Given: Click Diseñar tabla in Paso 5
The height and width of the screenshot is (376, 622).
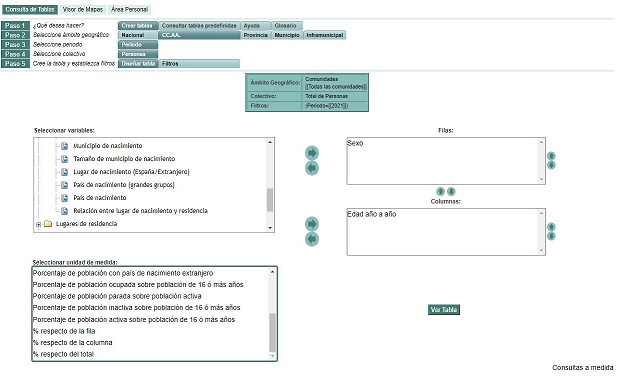Looking at the screenshot, I should pyautogui.click(x=138, y=63).
